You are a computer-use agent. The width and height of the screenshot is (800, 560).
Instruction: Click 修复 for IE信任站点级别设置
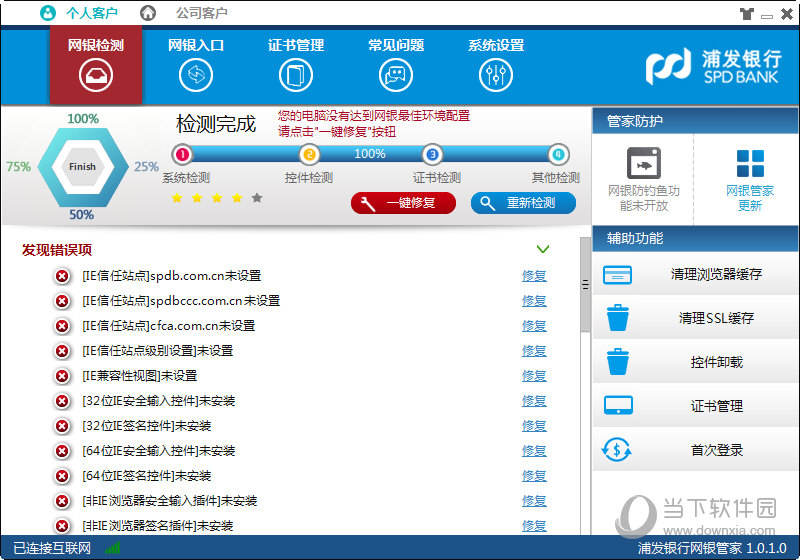point(534,351)
